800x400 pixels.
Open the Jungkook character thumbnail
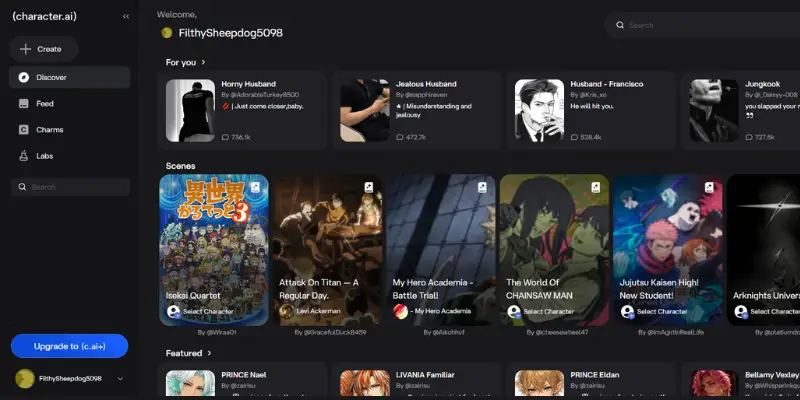click(x=714, y=110)
